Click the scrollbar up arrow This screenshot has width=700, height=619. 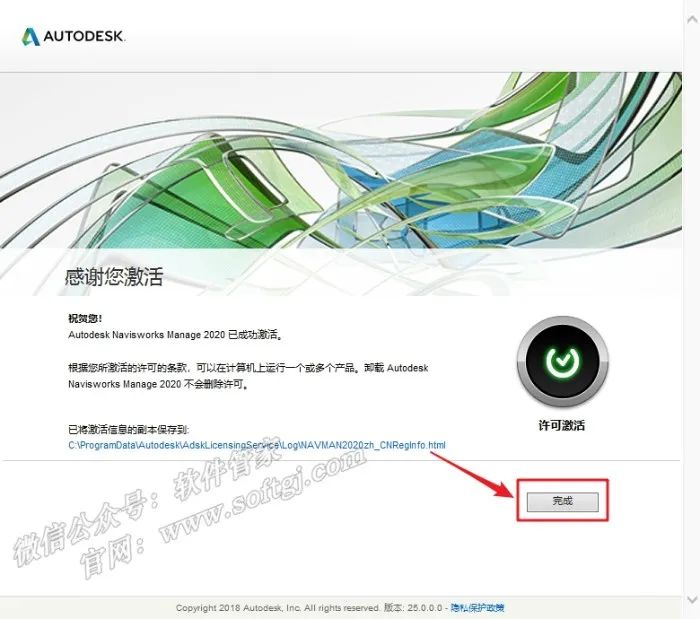(692, 20)
